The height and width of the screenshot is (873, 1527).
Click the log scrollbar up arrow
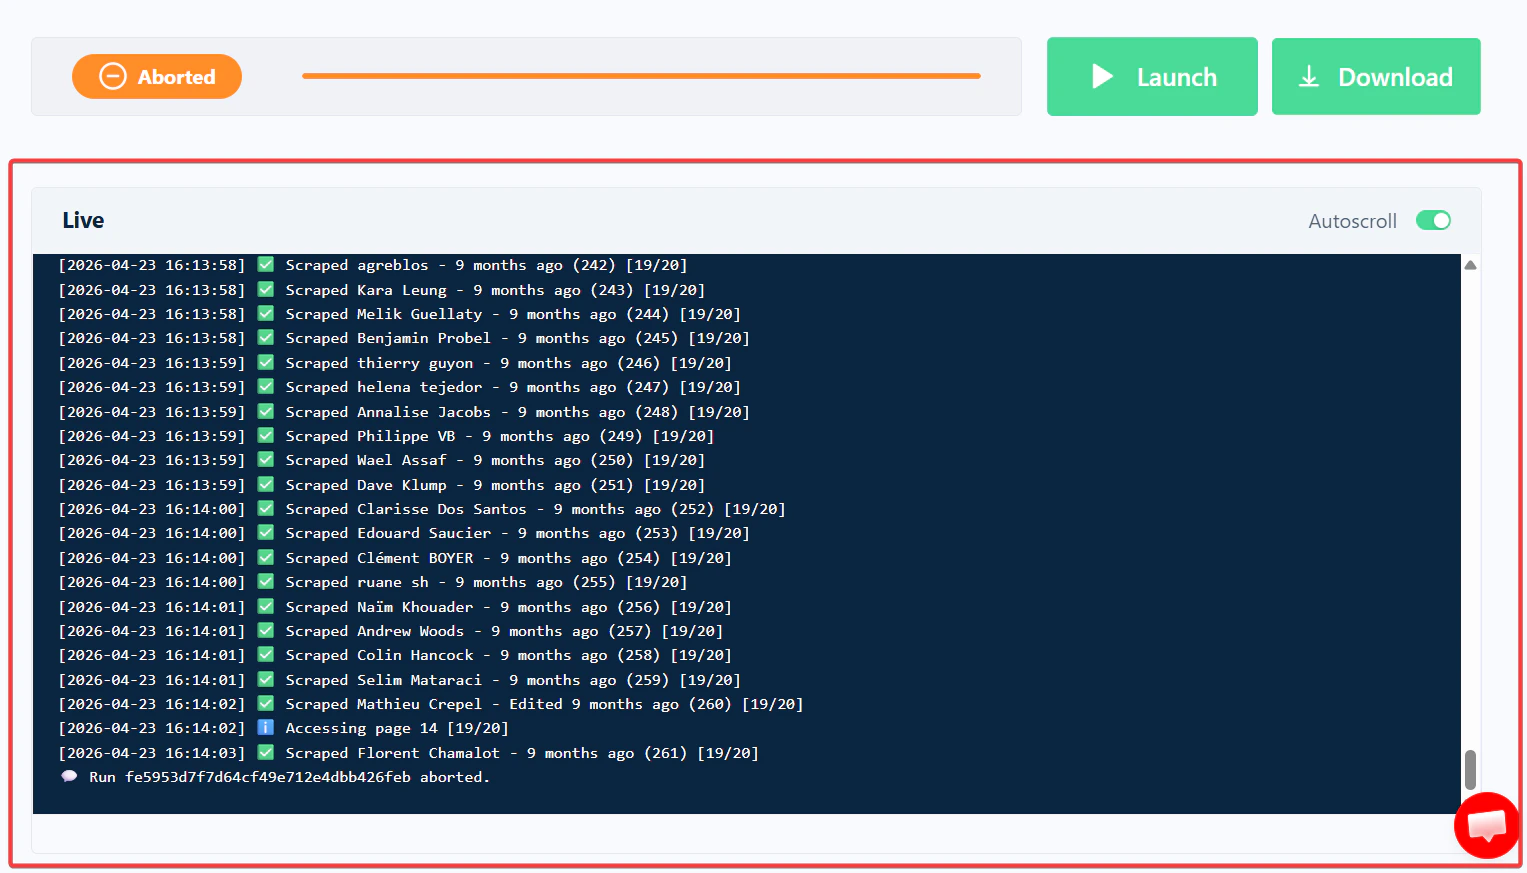click(1470, 265)
